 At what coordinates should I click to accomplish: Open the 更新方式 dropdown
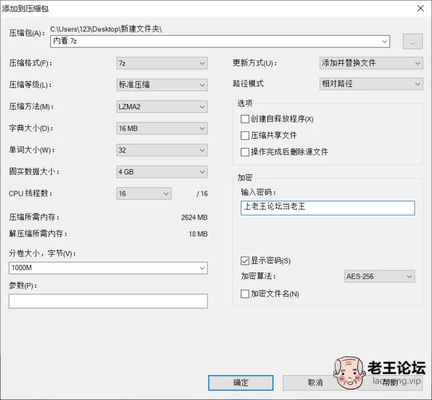tap(371, 63)
